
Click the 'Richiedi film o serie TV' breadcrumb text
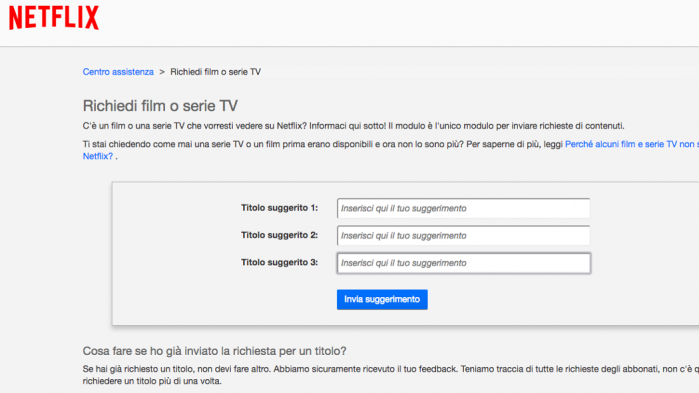(x=215, y=72)
